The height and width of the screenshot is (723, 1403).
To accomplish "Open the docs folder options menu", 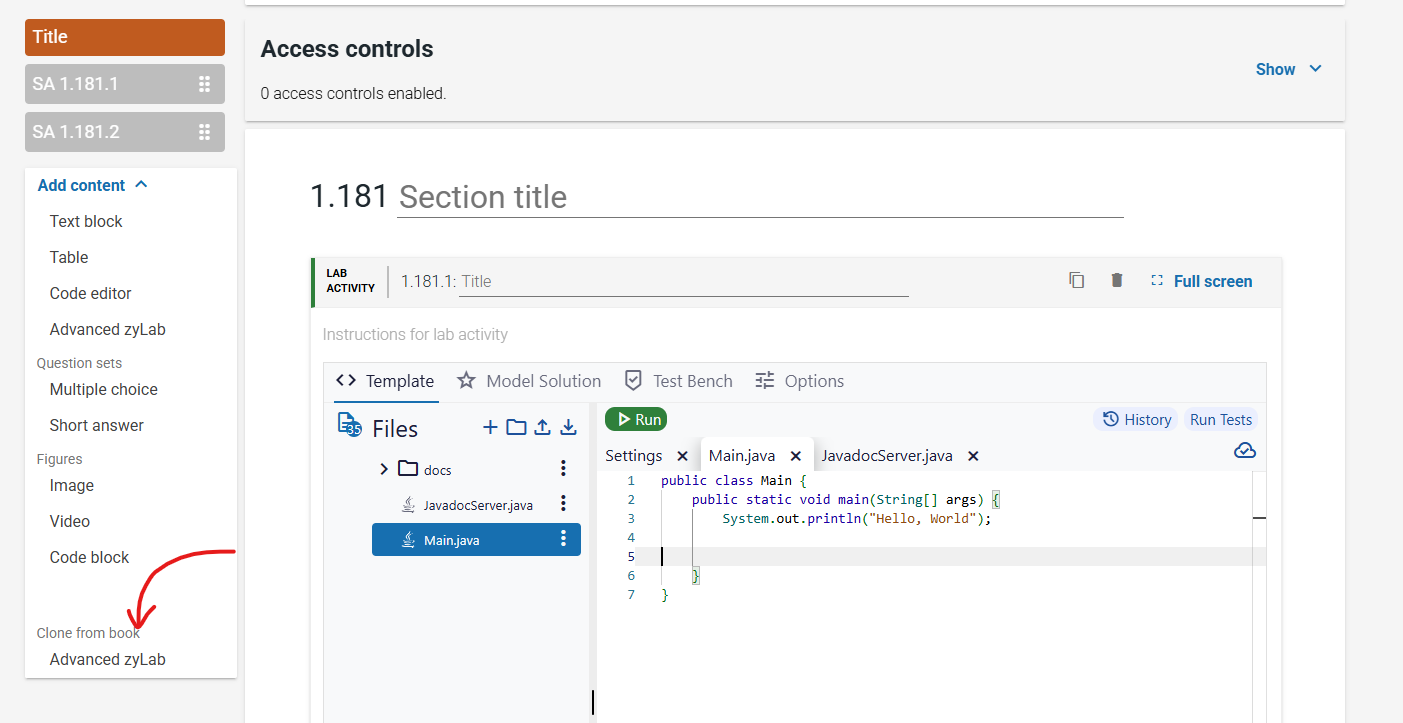I will pyautogui.click(x=563, y=467).
